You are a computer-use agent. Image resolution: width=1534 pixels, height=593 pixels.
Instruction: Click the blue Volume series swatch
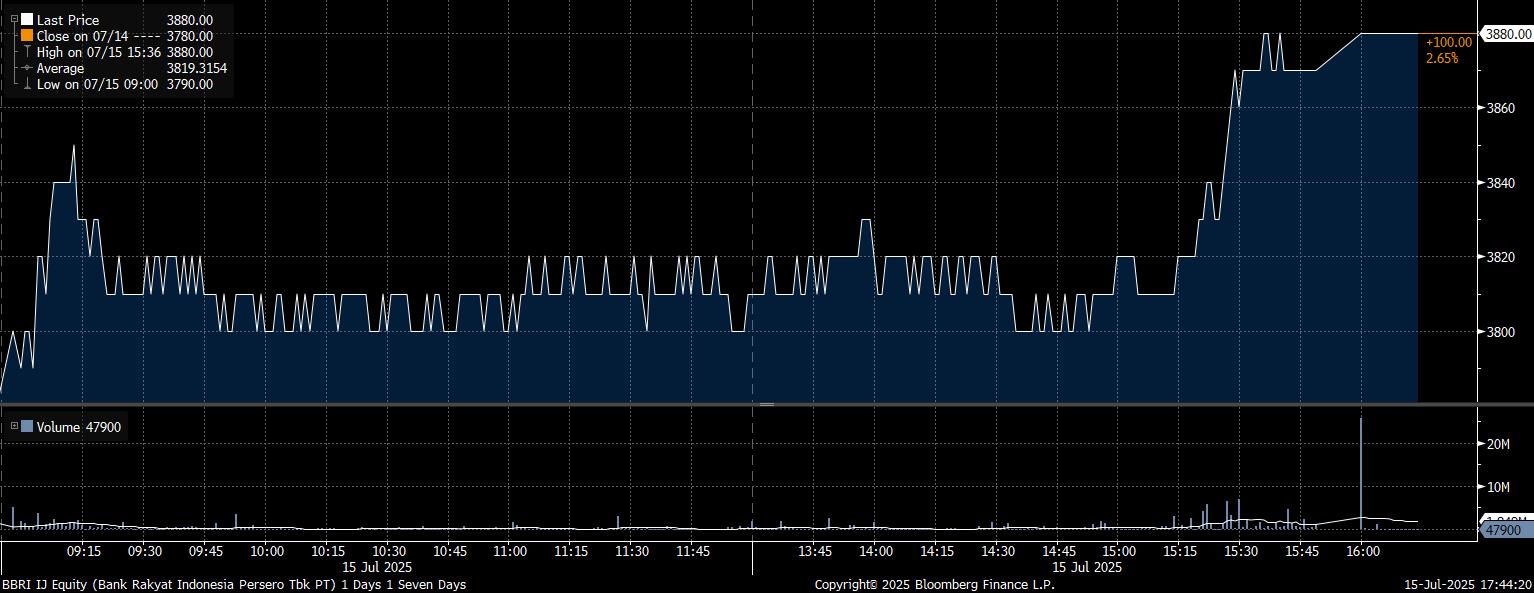tap(27, 427)
